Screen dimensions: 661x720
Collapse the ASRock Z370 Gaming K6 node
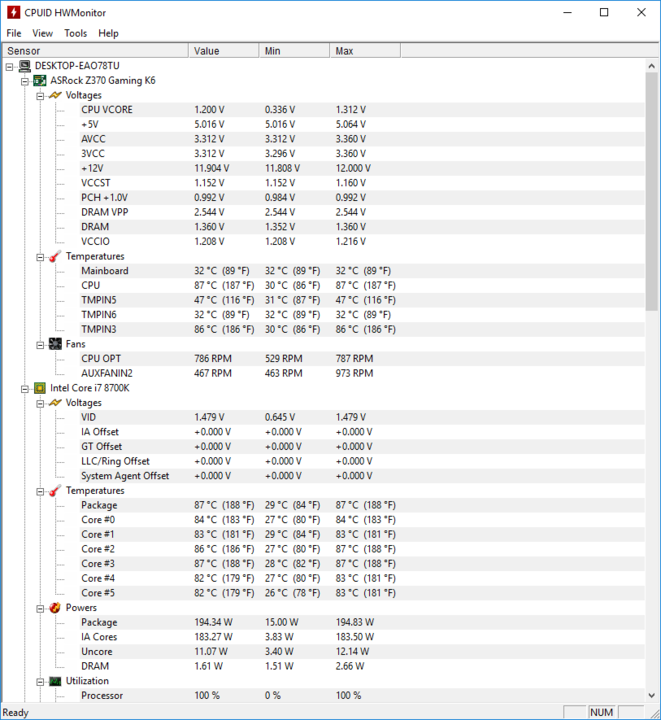[x=25, y=82]
